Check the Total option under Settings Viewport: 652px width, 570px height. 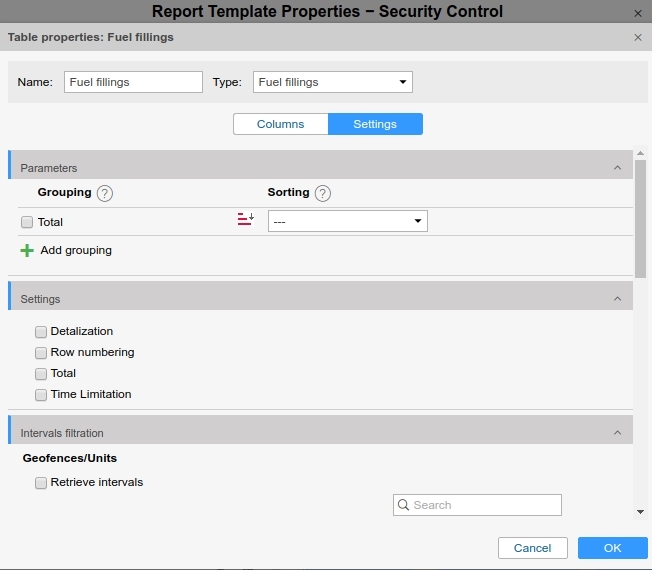(x=41, y=374)
